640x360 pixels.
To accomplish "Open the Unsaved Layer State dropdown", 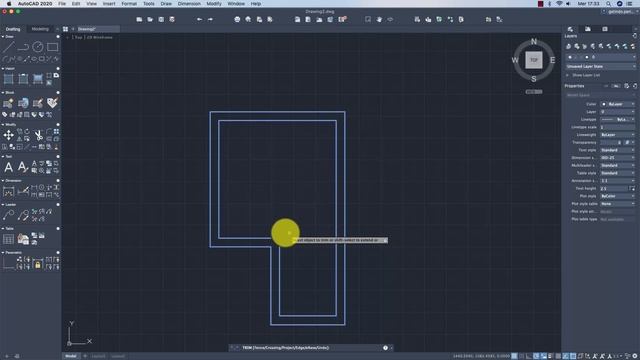I will tap(600, 66).
